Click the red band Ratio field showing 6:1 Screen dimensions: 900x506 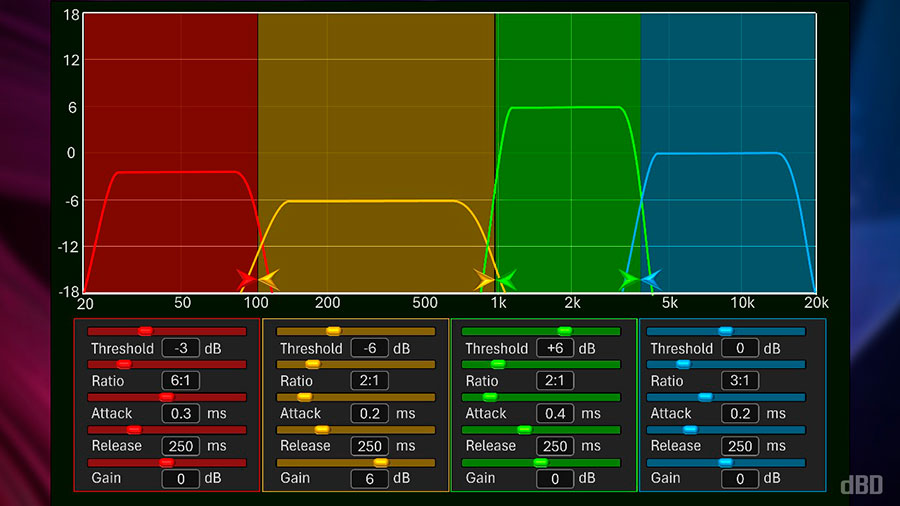[x=181, y=380]
